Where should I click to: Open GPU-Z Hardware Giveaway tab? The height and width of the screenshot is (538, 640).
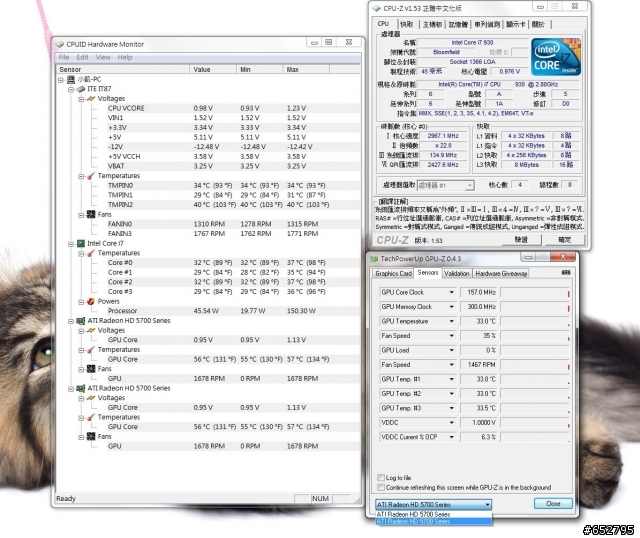click(501, 273)
